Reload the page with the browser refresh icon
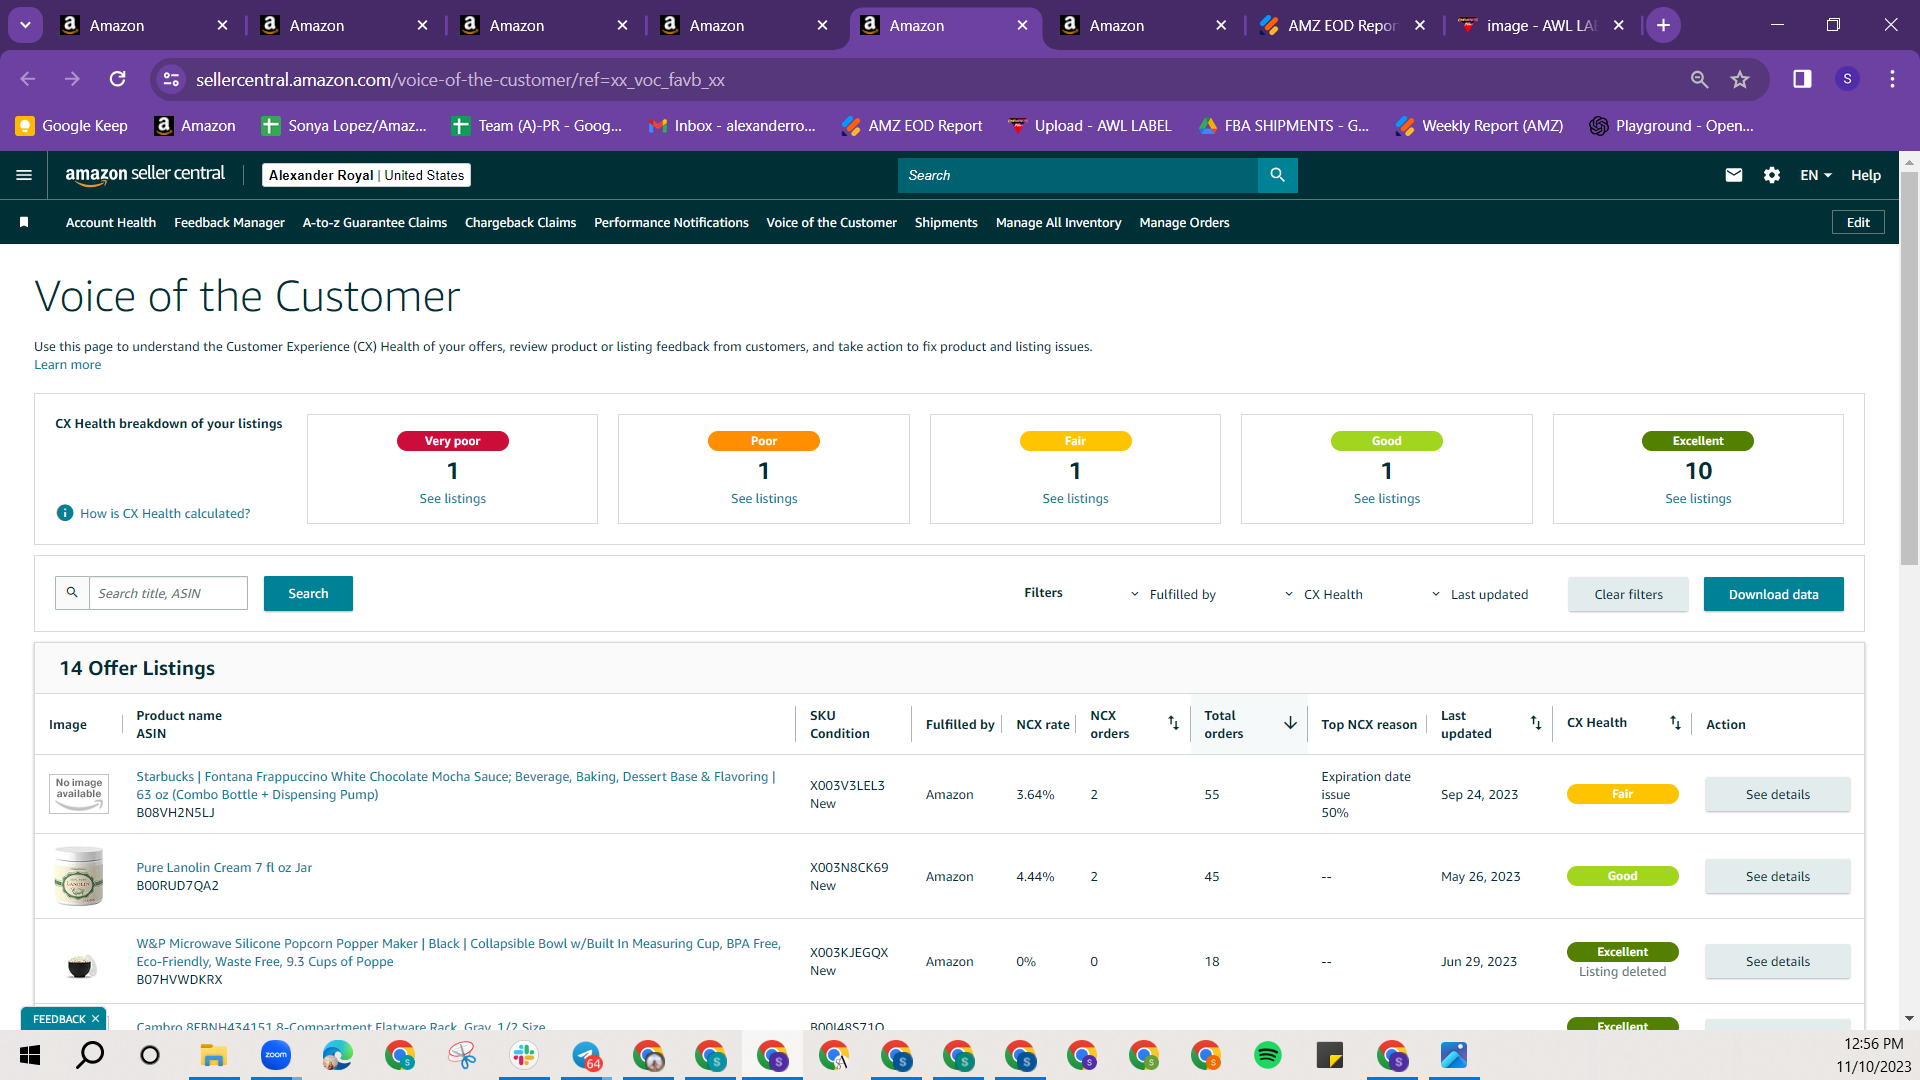1920x1080 pixels. click(x=118, y=79)
